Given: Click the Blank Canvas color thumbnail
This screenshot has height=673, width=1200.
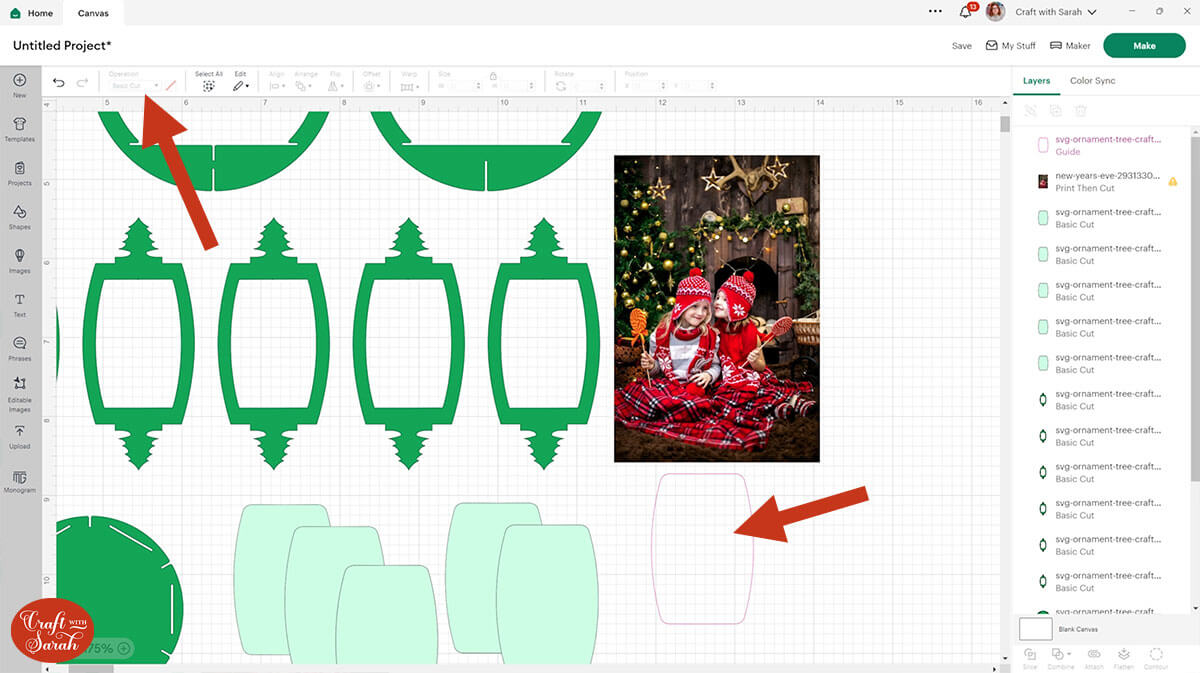Looking at the screenshot, I should (x=1035, y=629).
